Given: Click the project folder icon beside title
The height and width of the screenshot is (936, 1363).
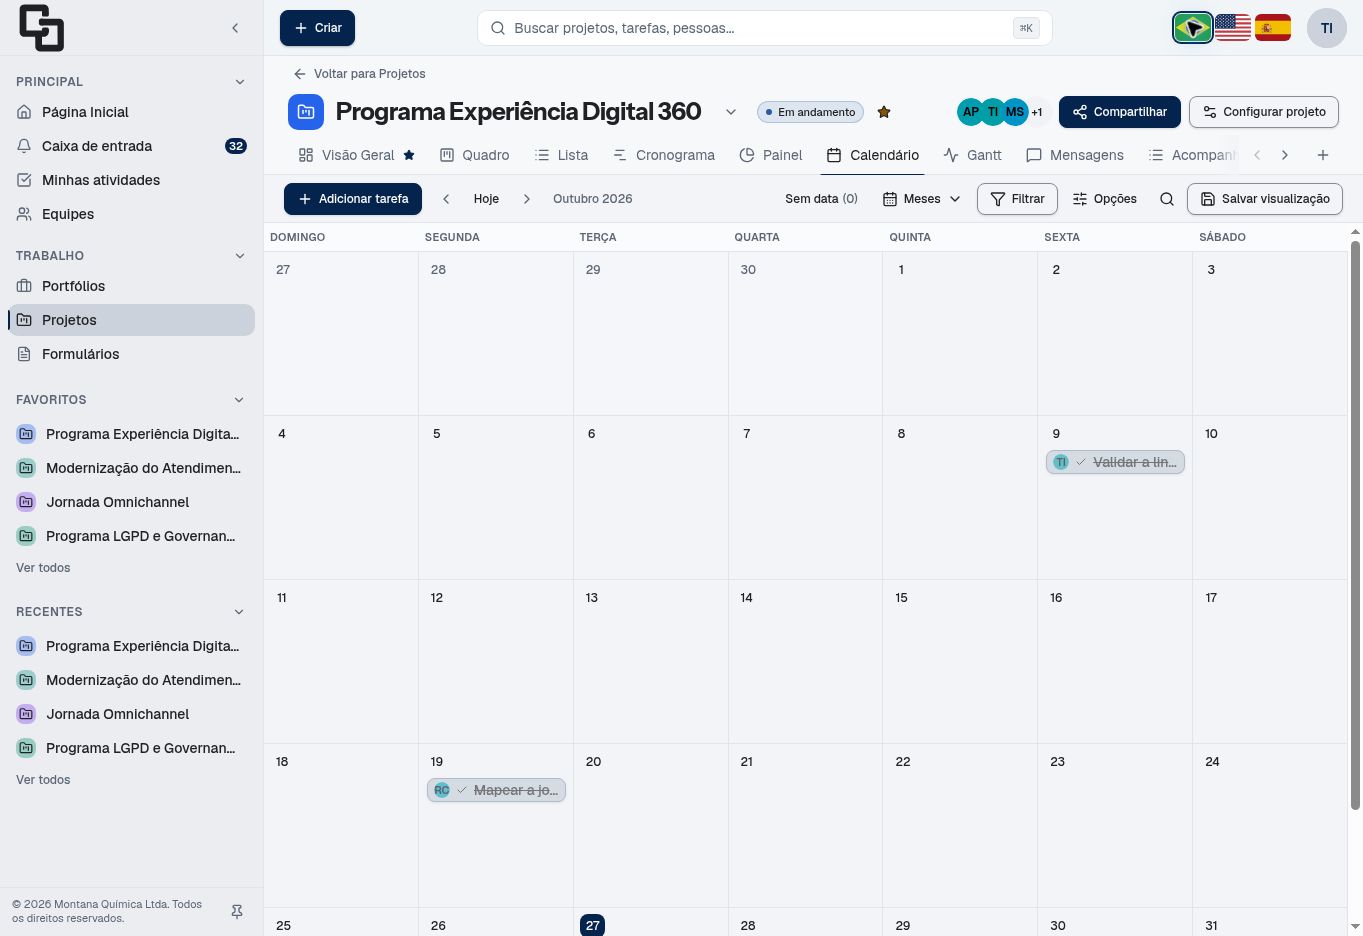Looking at the screenshot, I should [x=306, y=112].
